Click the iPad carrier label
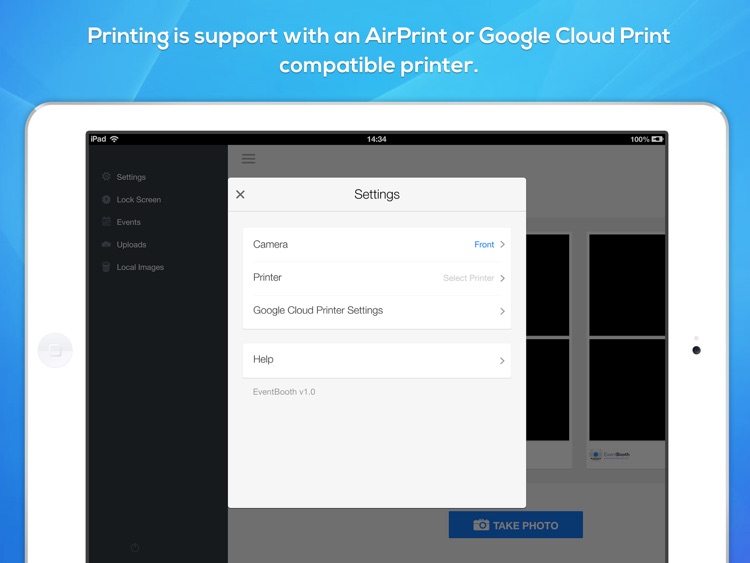 (98, 139)
